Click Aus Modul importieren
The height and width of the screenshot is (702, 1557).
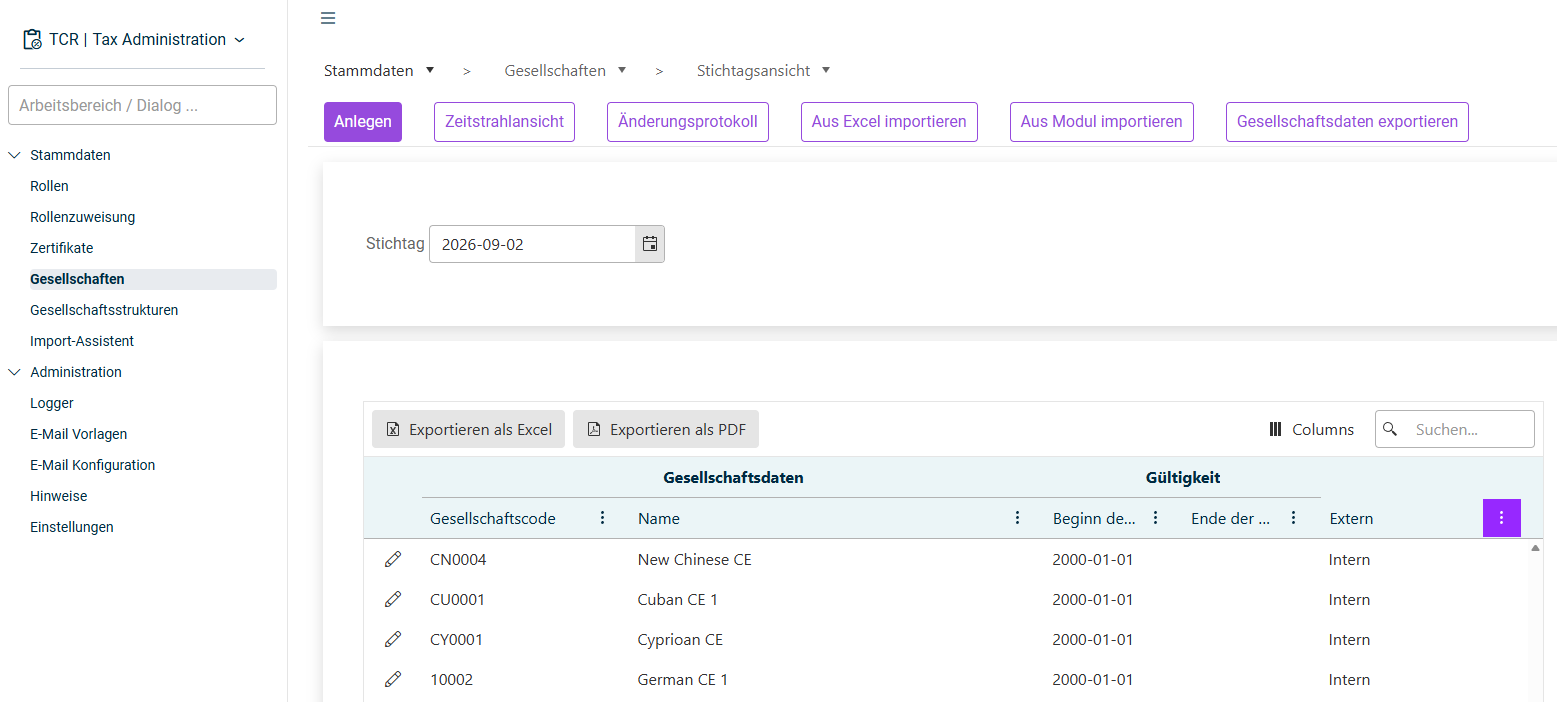pyautogui.click(x=1102, y=122)
